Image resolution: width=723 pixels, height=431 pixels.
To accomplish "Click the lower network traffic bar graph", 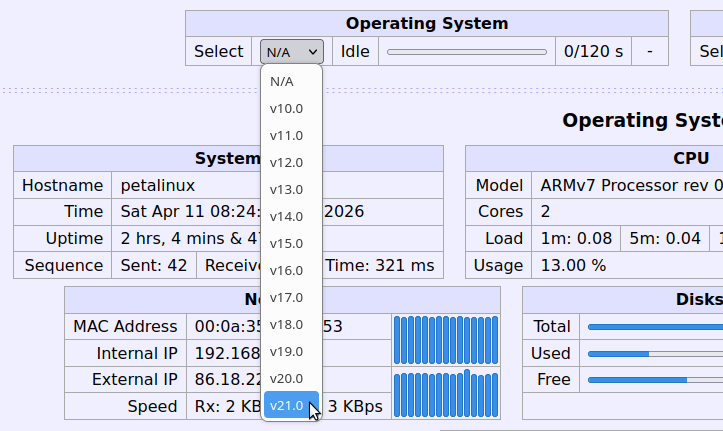I will (x=445, y=394).
